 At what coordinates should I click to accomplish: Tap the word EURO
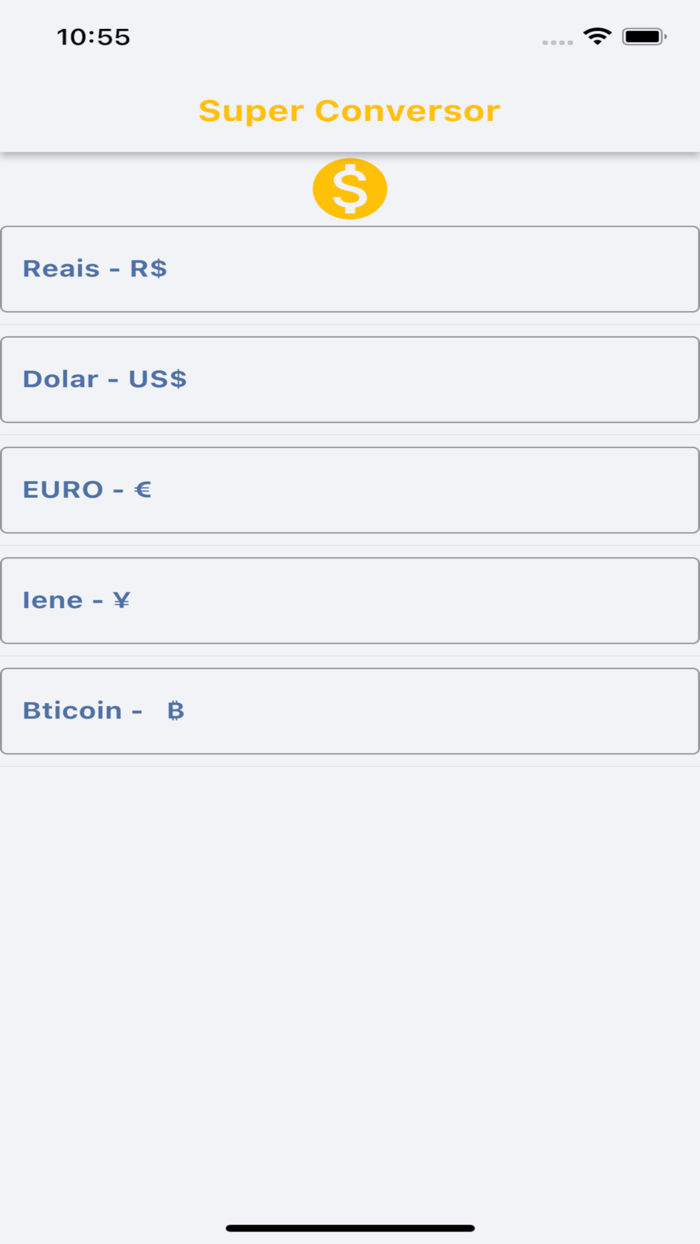63,490
